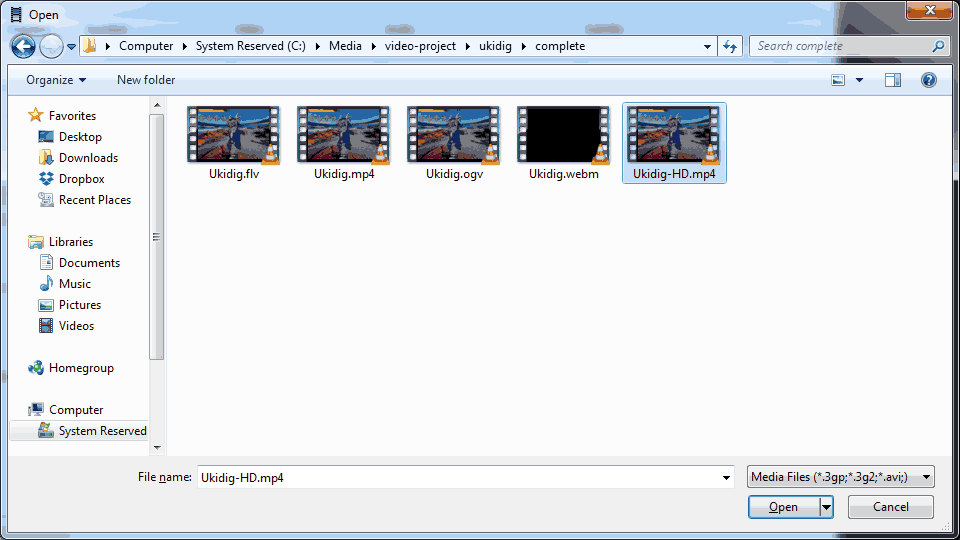960x540 pixels.
Task: Click System Reserved (C:) breadcrumb
Action: pos(250,46)
